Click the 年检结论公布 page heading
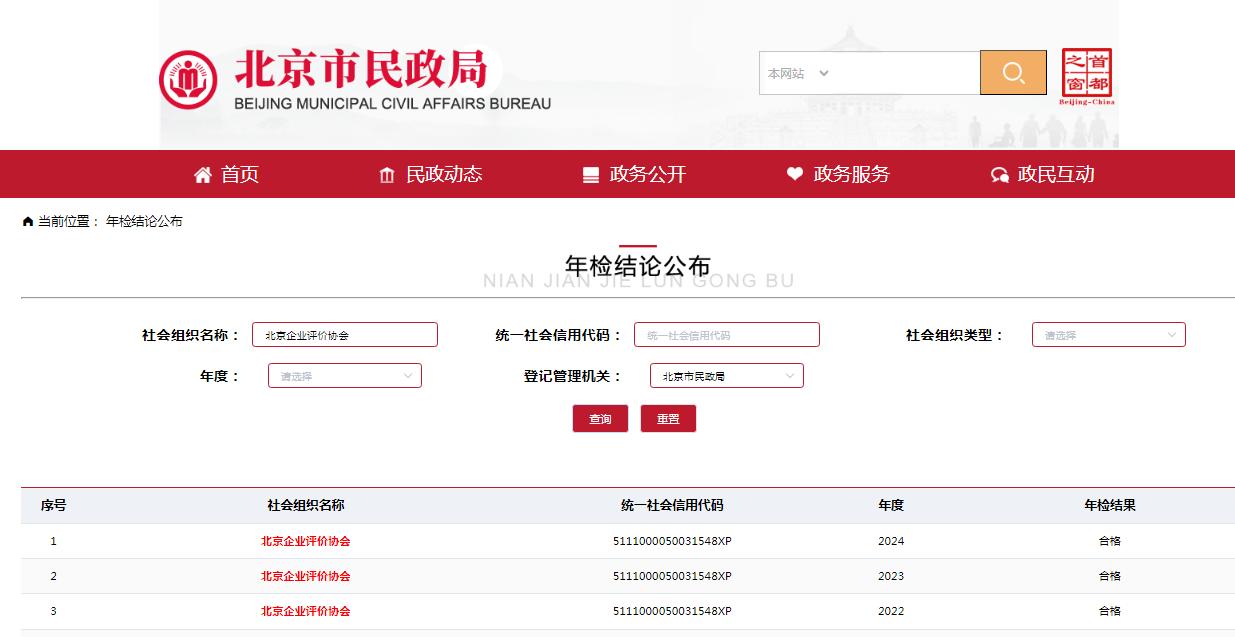The width and height of the screenshot is (1235, 637). point(638,265)
